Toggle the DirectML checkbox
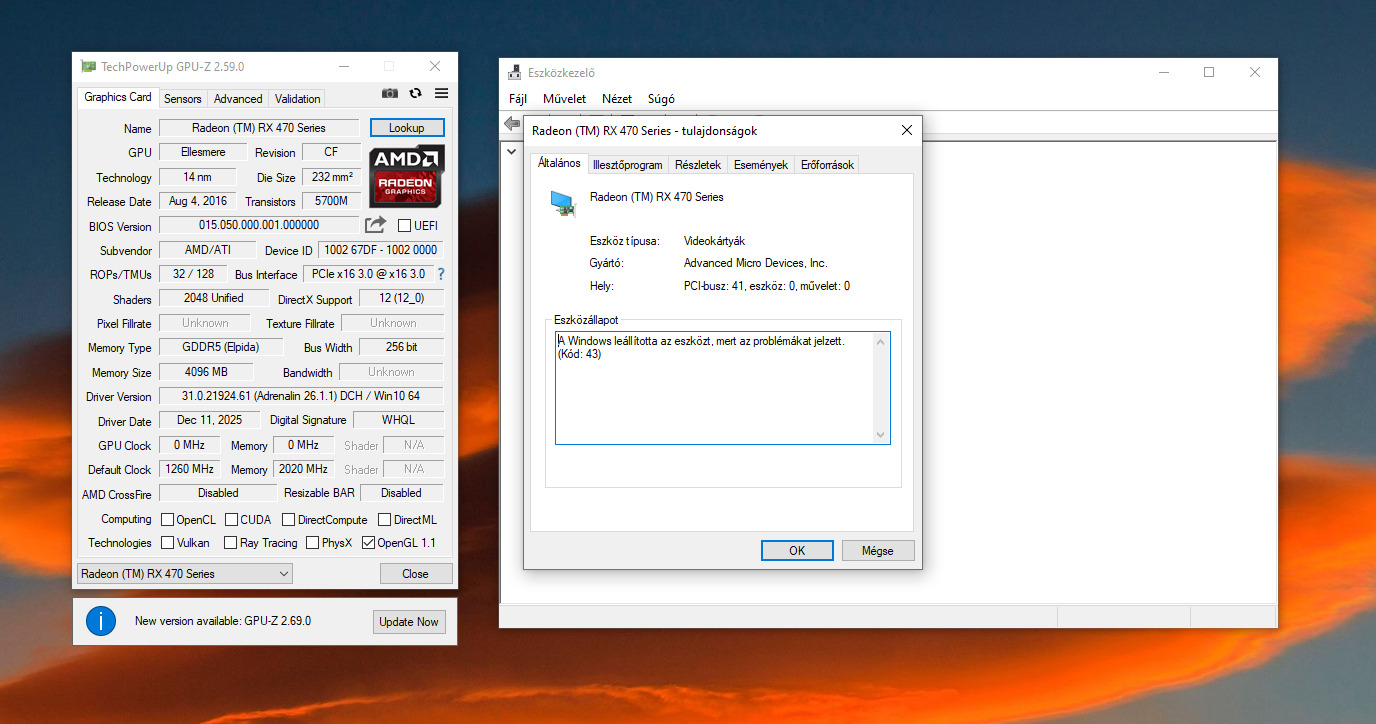 click(385, 519)
